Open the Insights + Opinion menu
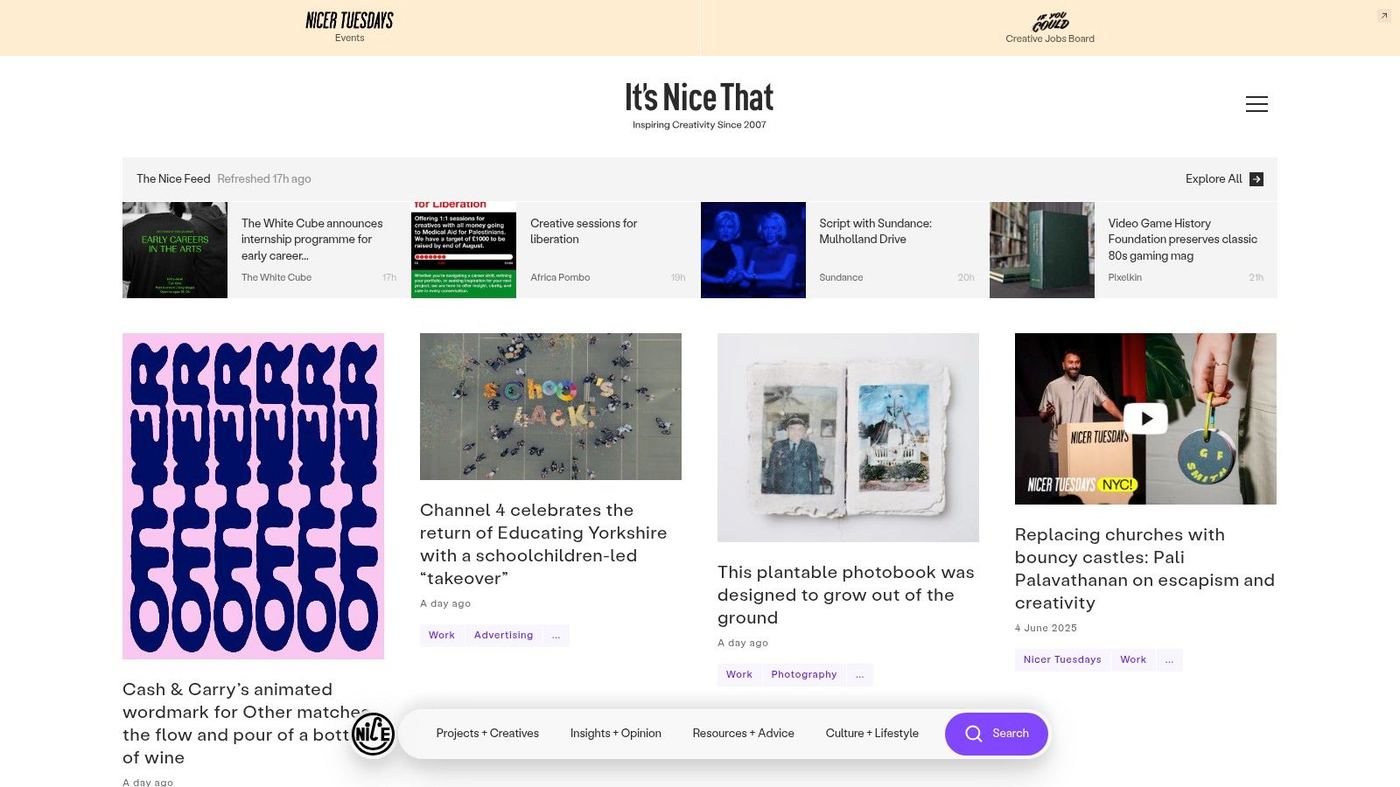Viewport: 1400px width, 787px height. pos(615,733)
